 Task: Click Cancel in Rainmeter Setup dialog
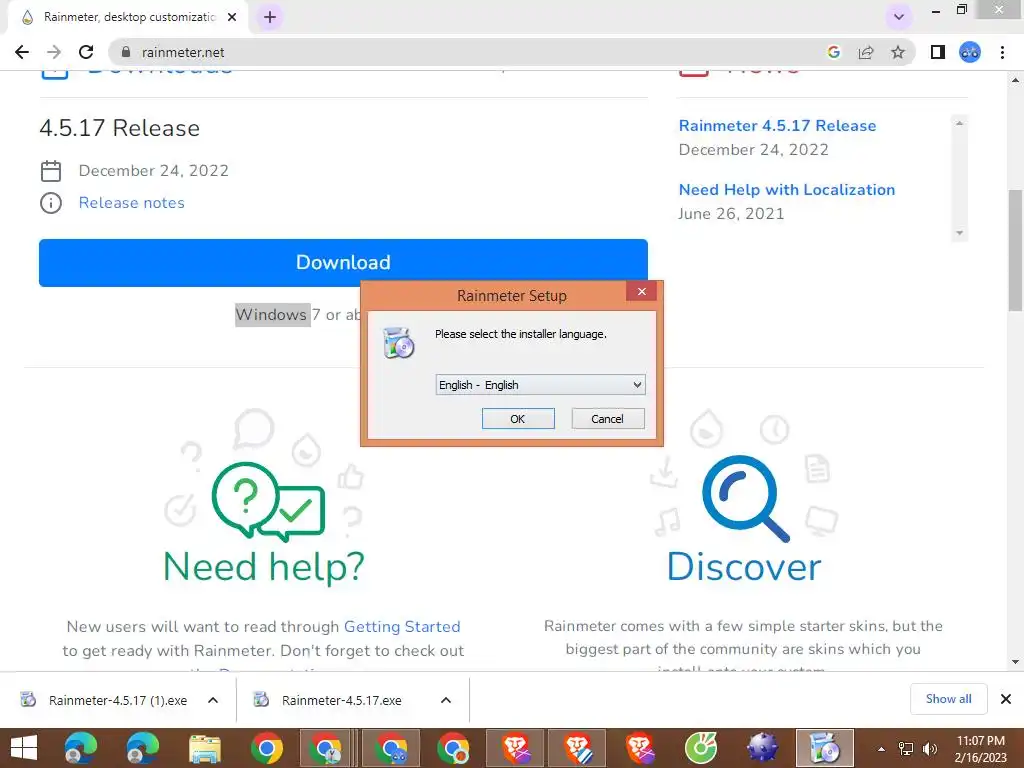coord(607,419)
